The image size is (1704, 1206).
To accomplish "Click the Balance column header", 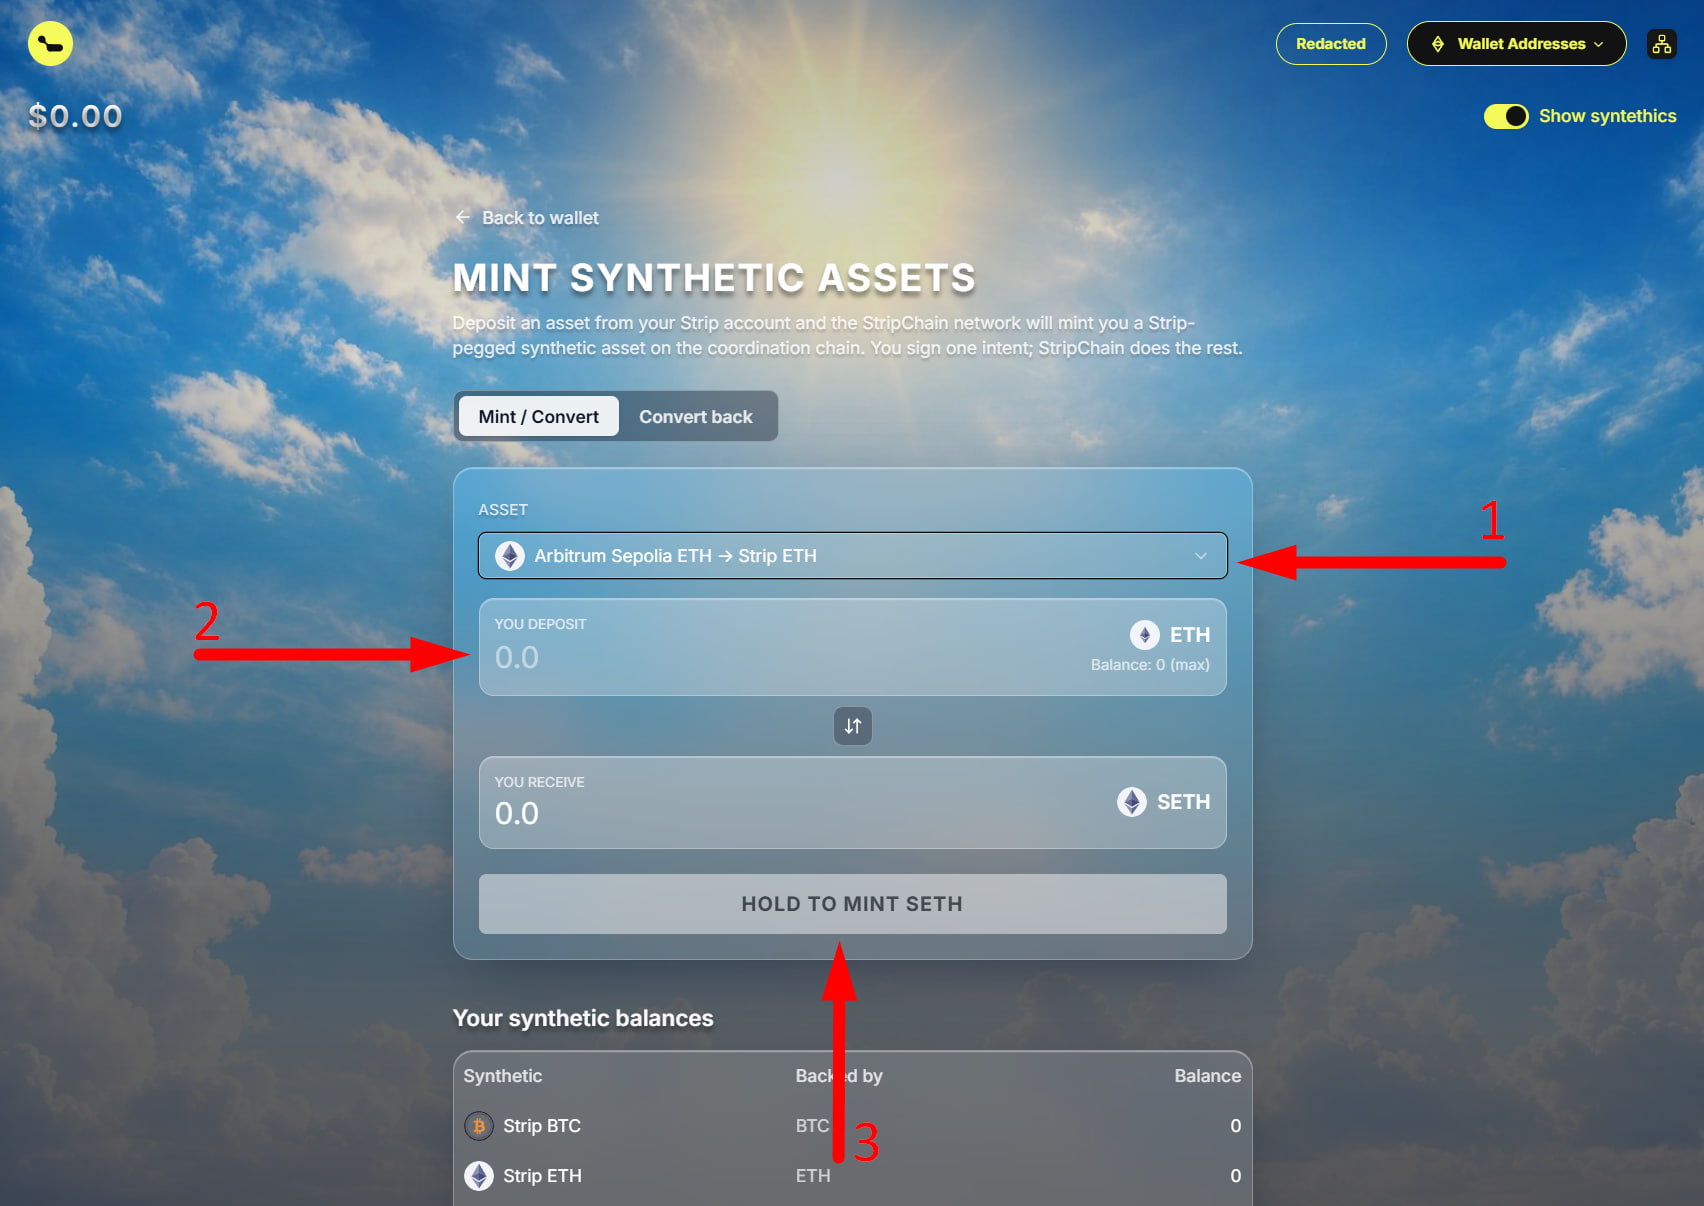I will point(1208,1076).
